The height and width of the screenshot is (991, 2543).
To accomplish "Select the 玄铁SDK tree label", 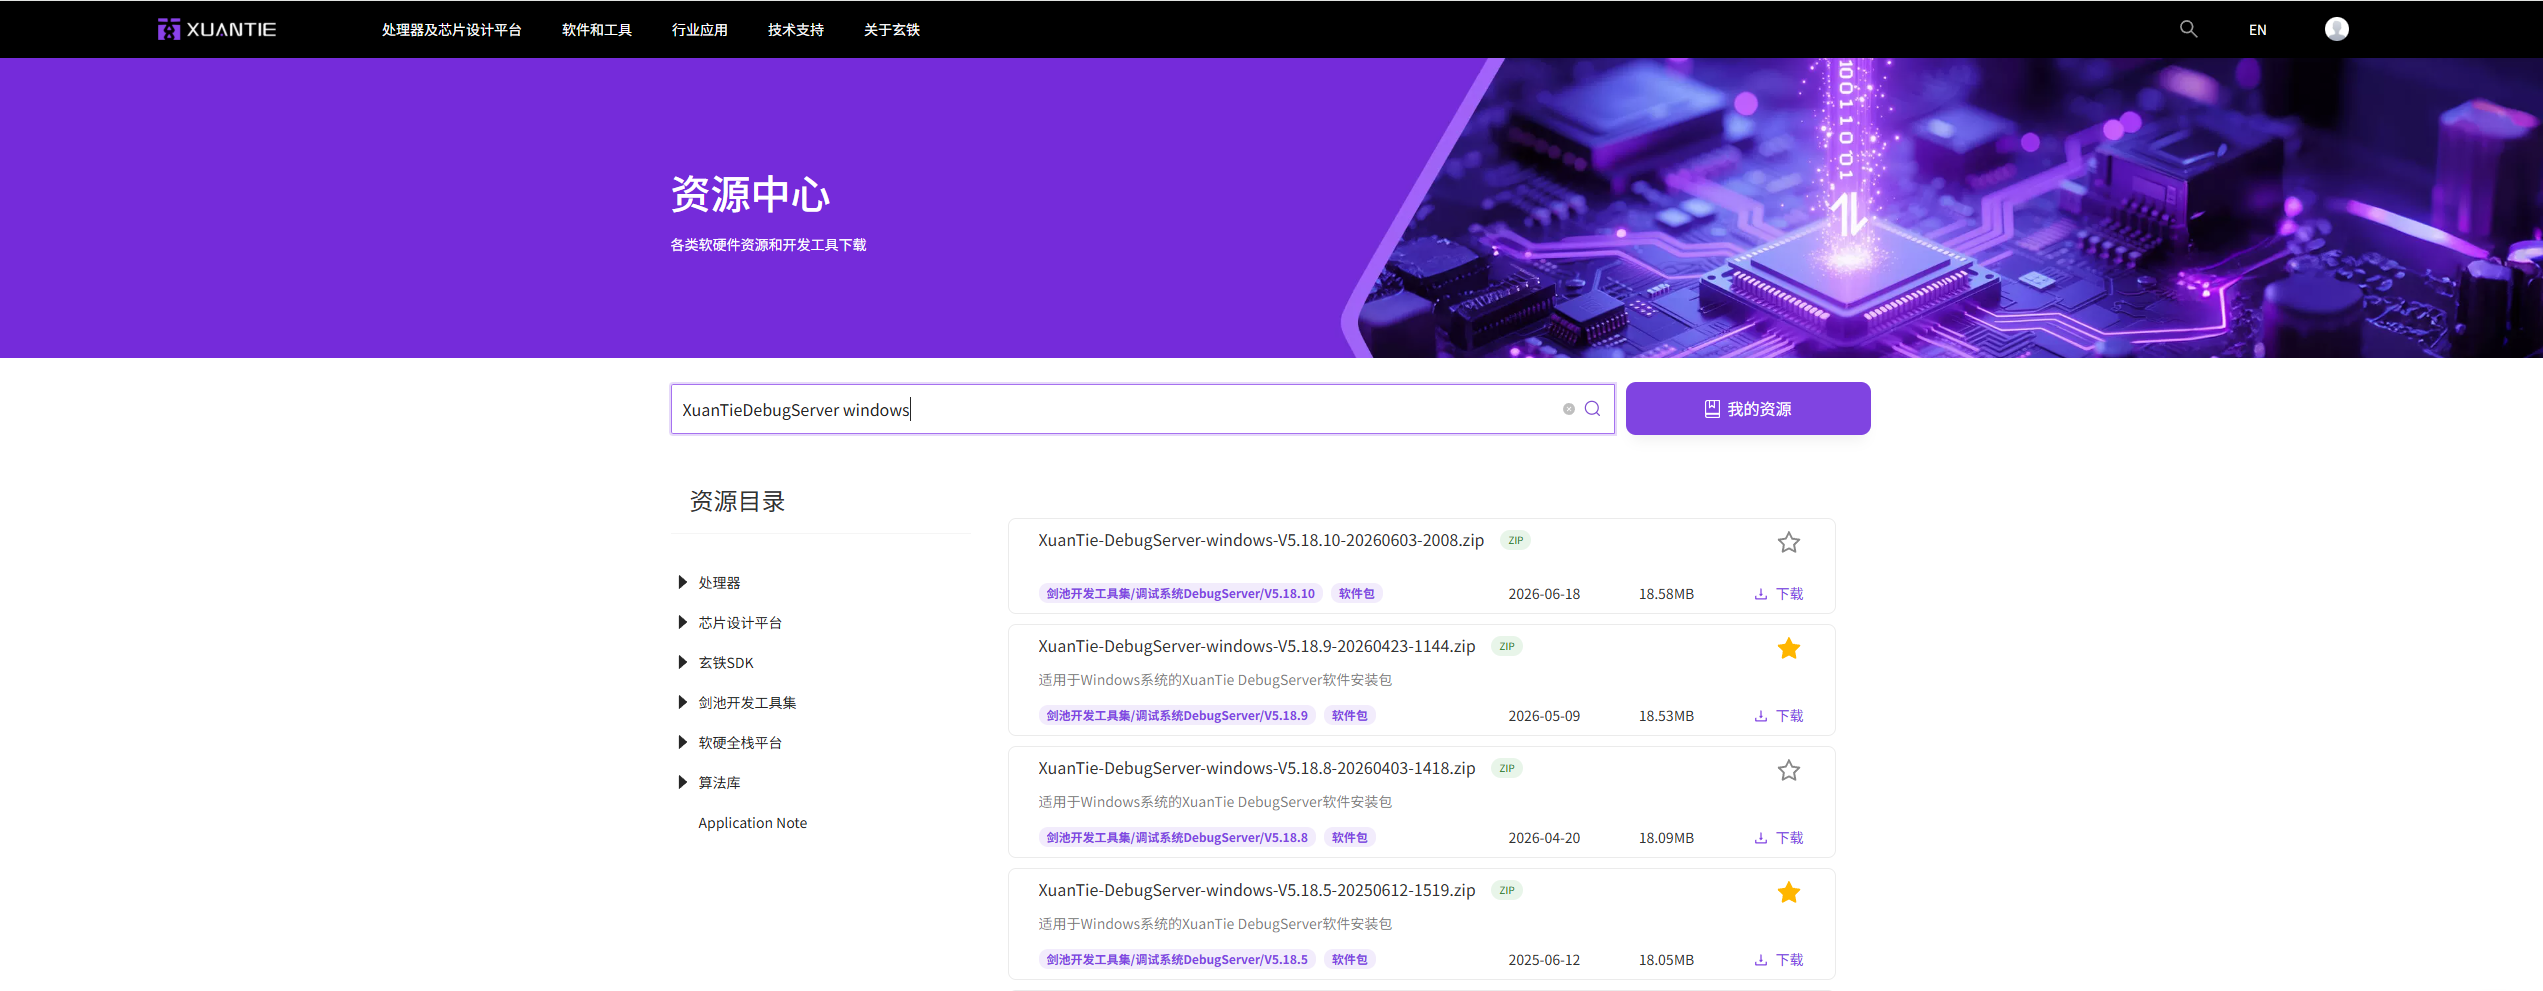I will tap(726, 663).
